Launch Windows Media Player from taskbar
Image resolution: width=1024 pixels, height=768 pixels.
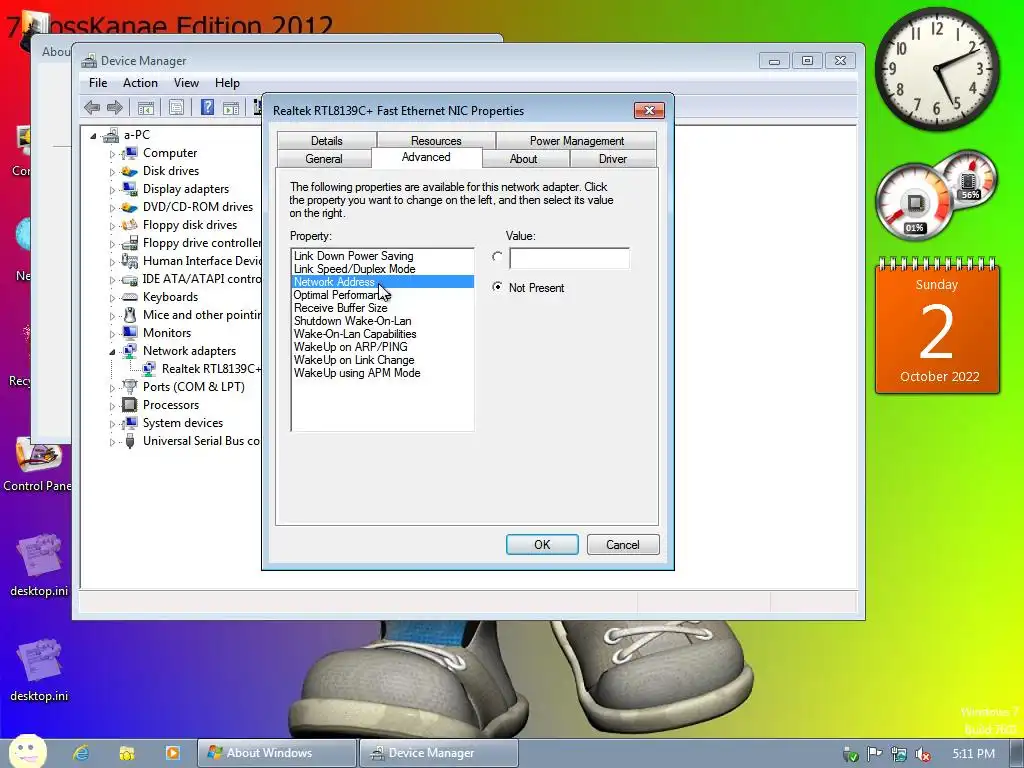[x=172, y=753]
